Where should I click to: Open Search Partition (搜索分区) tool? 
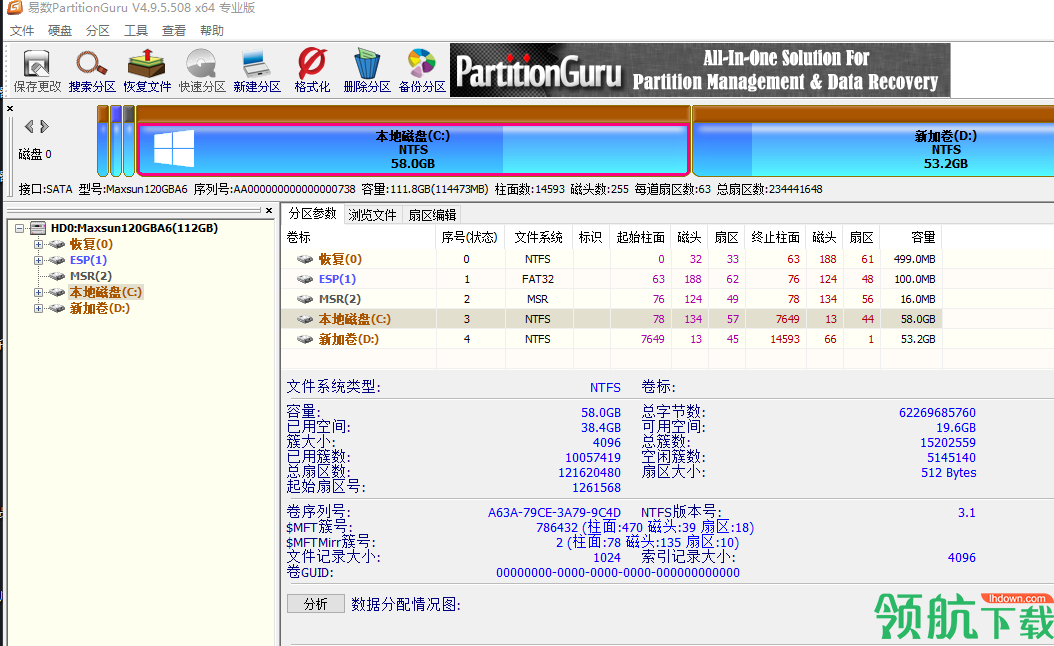pos(92,71)
